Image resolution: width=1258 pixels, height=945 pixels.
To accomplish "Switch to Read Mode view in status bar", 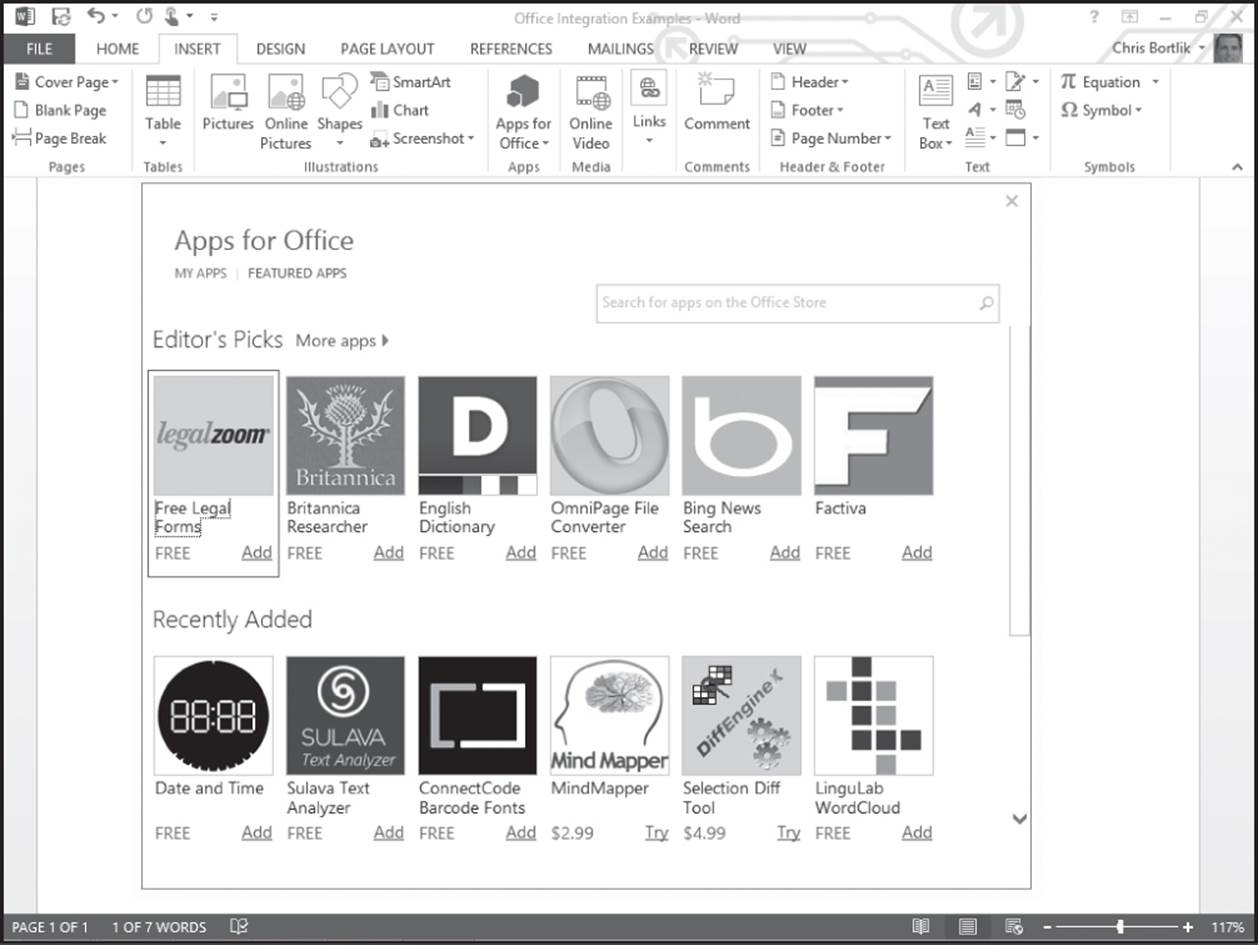I will tap(921, 927).
